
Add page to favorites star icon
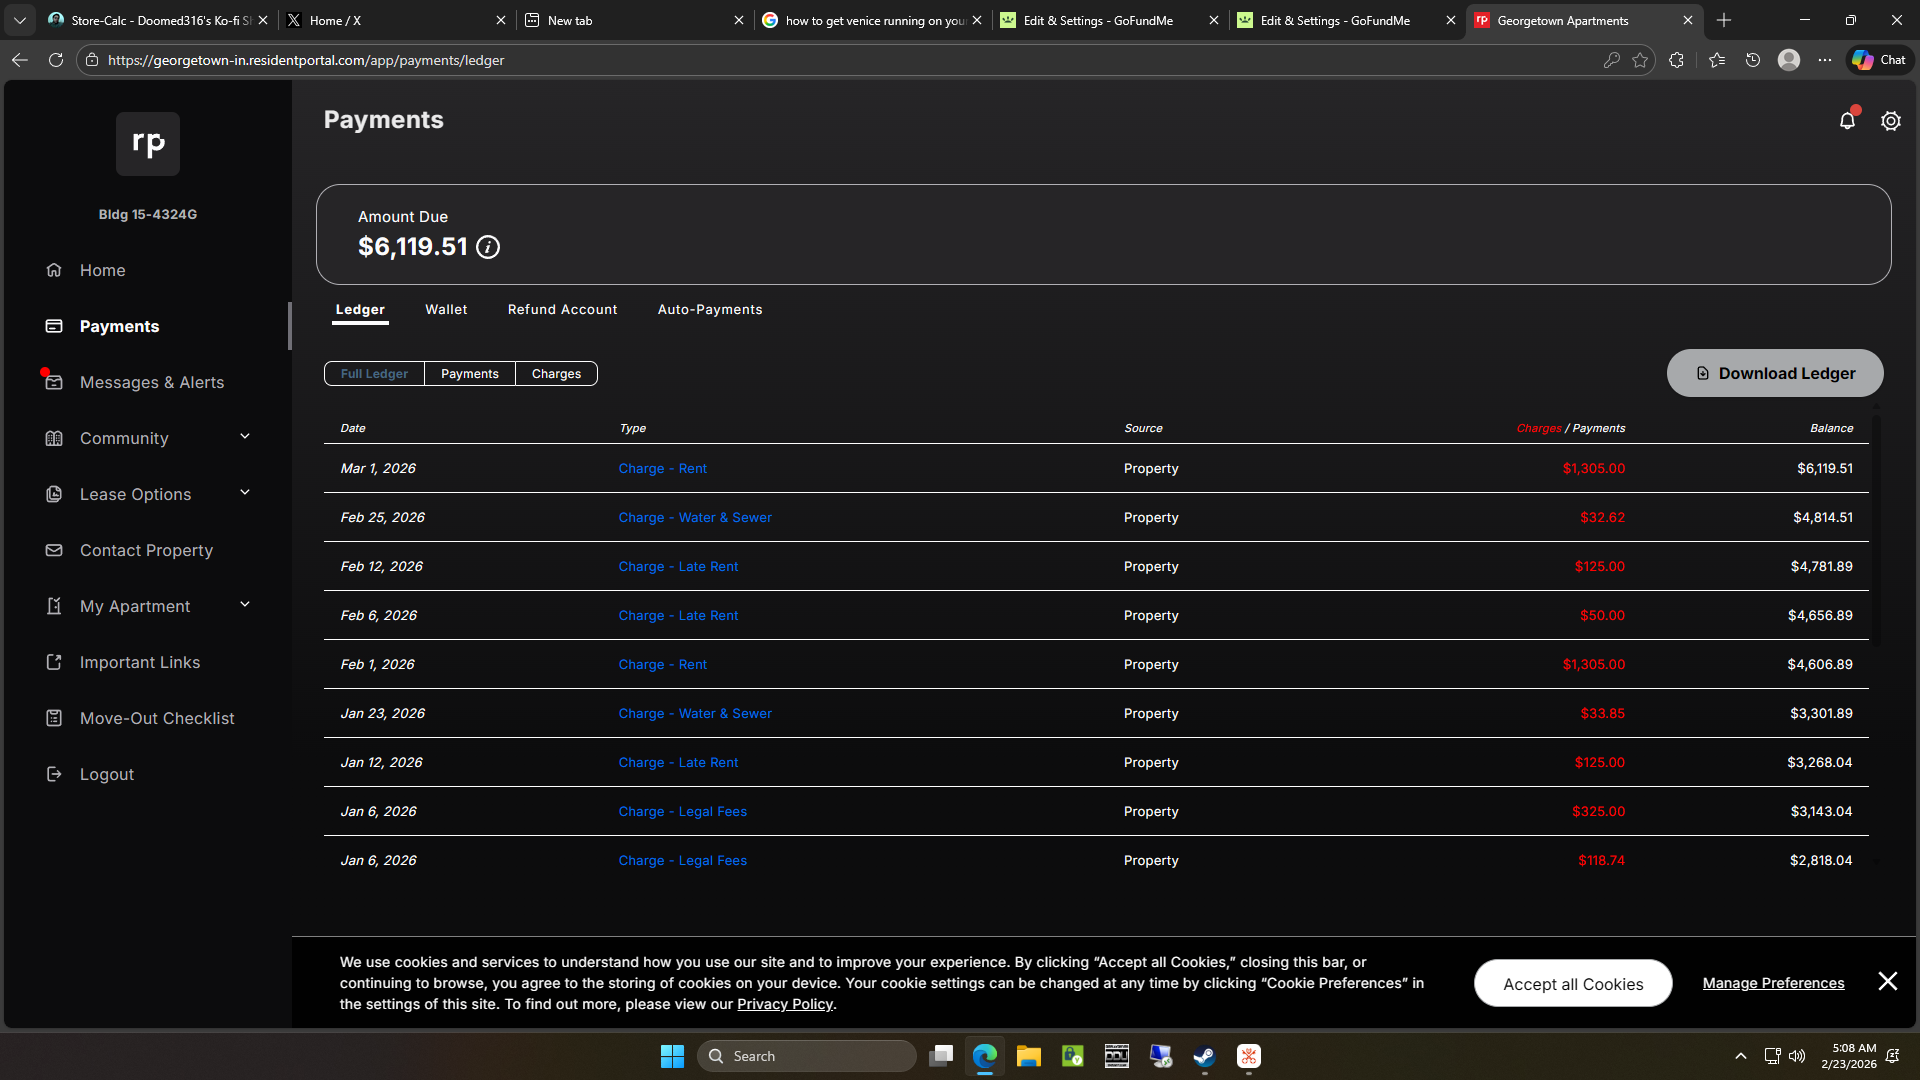1640,60
